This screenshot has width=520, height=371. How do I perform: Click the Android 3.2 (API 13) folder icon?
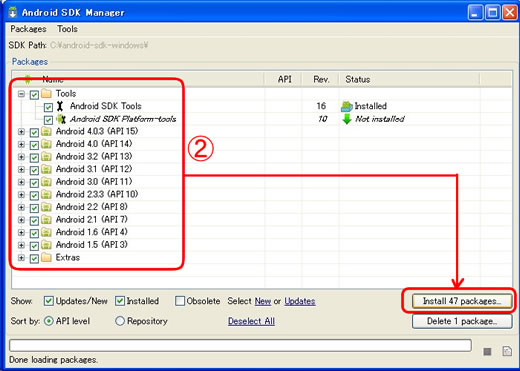click(46, 157)
